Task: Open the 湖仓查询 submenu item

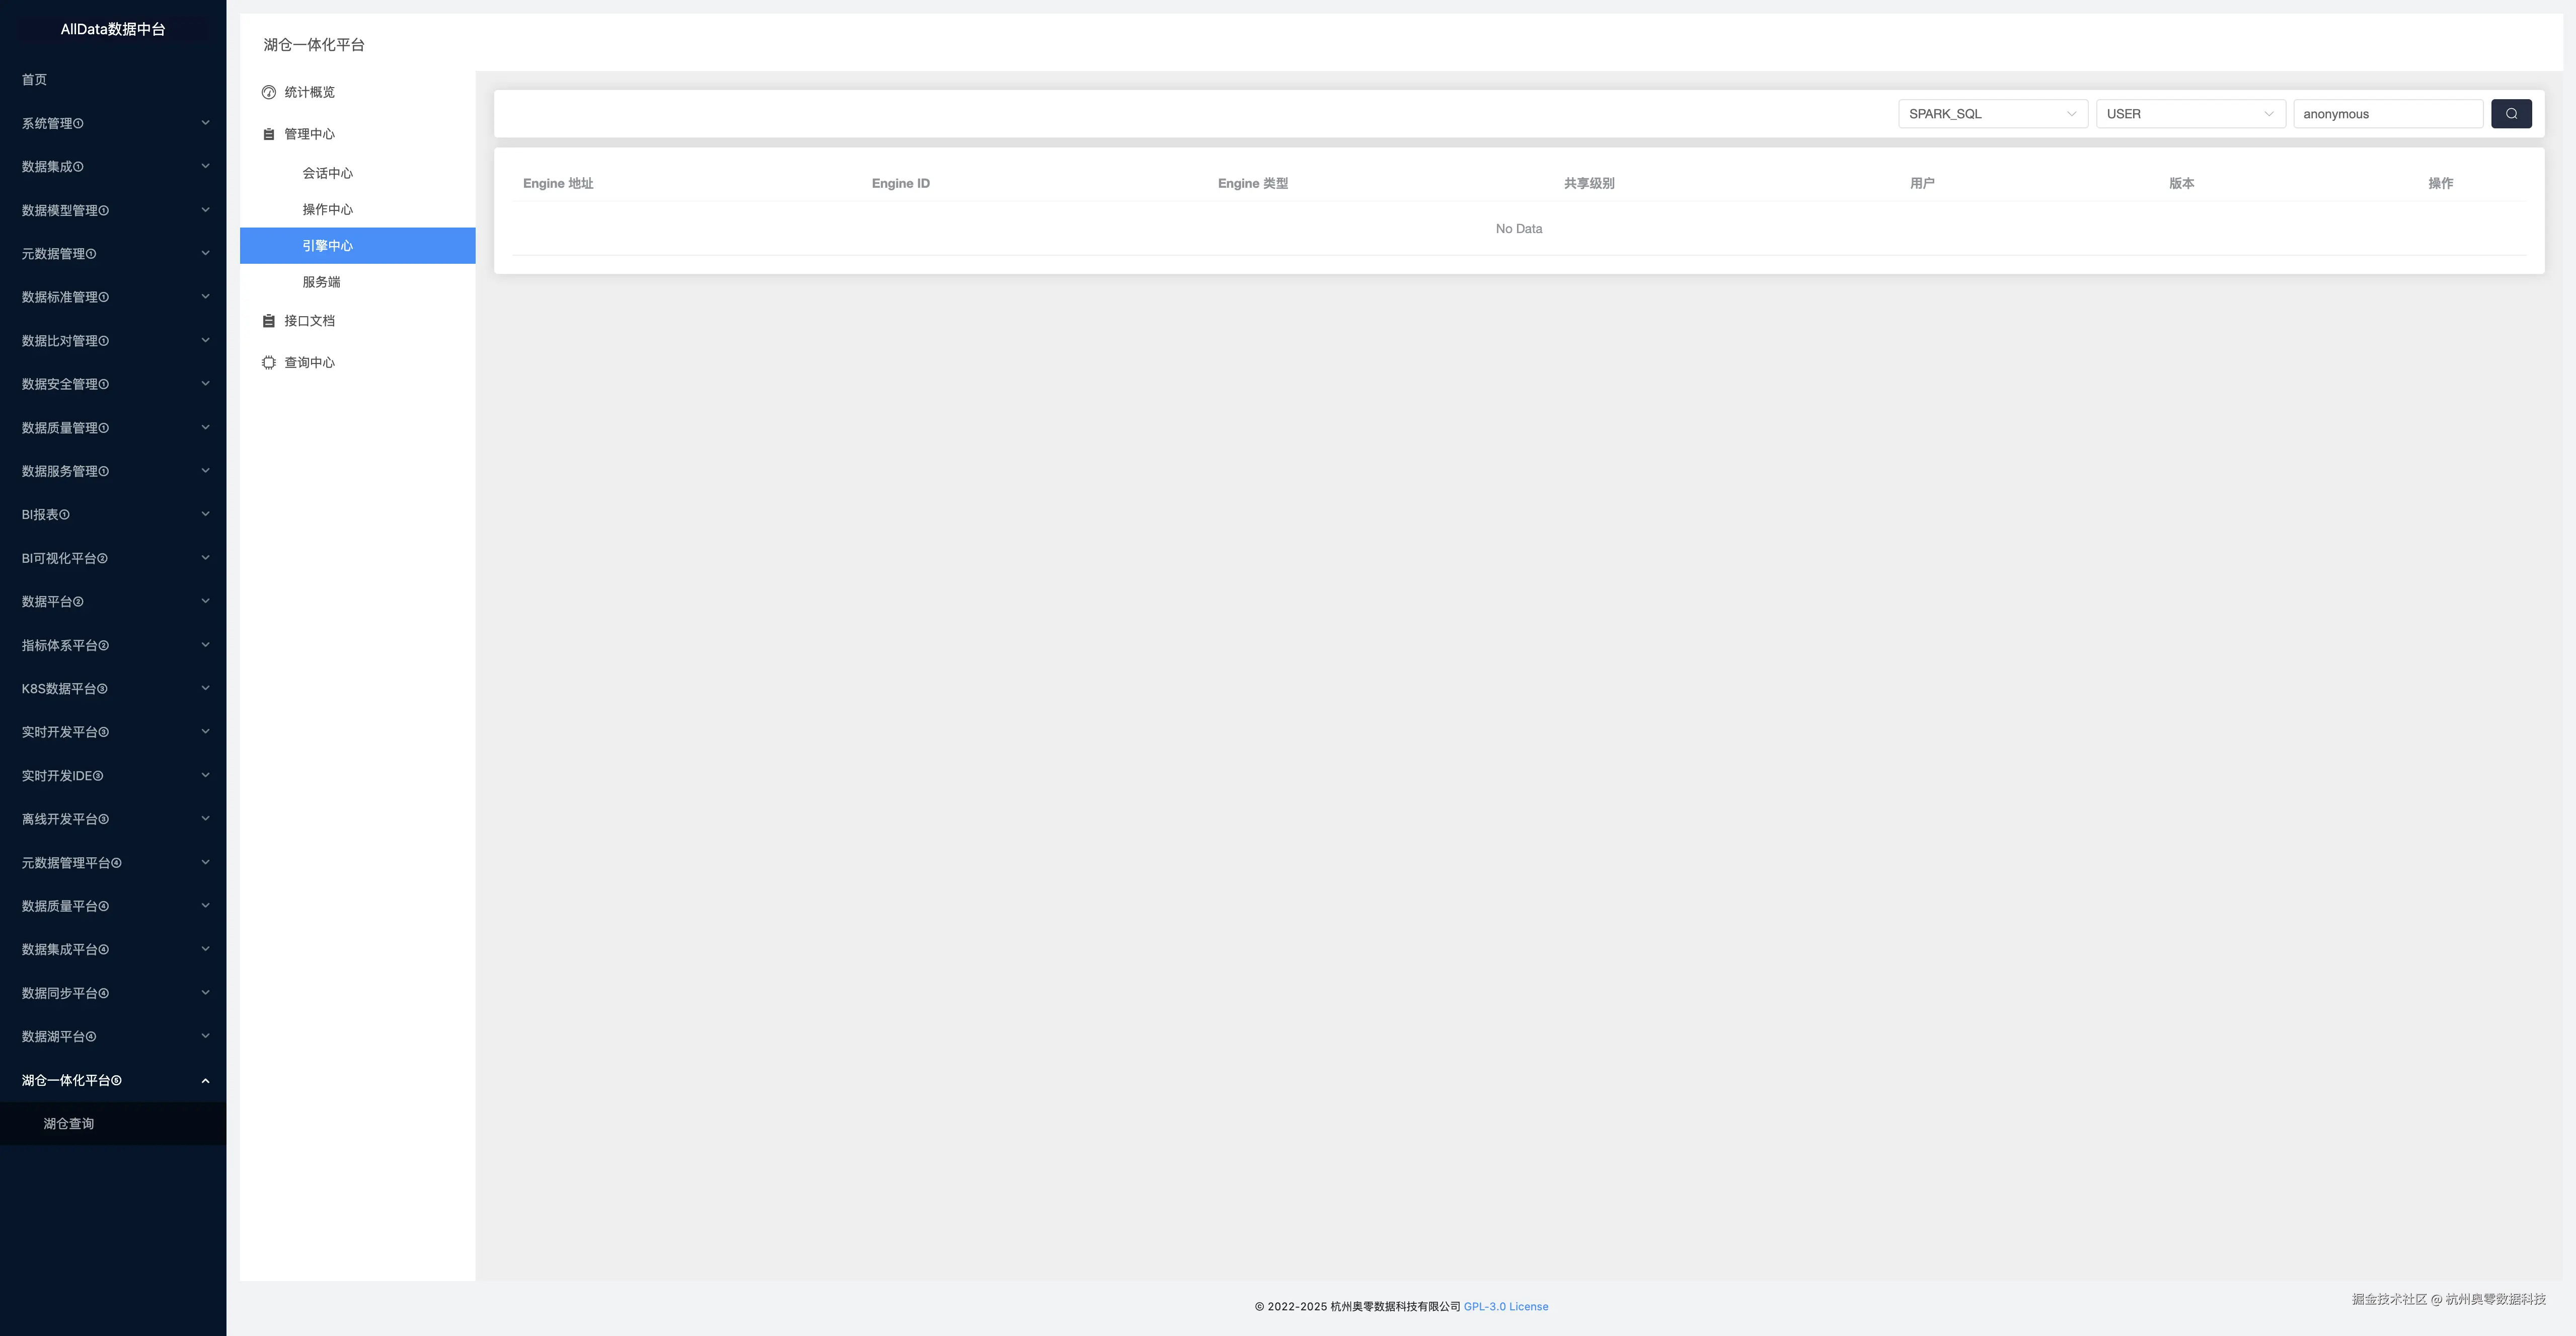Action: (x=113, y=1124)
